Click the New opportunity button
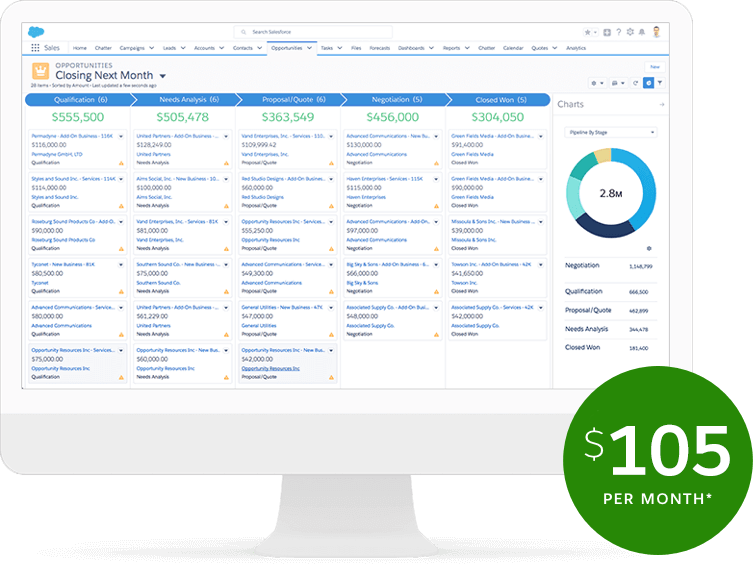 pos(655,67)
